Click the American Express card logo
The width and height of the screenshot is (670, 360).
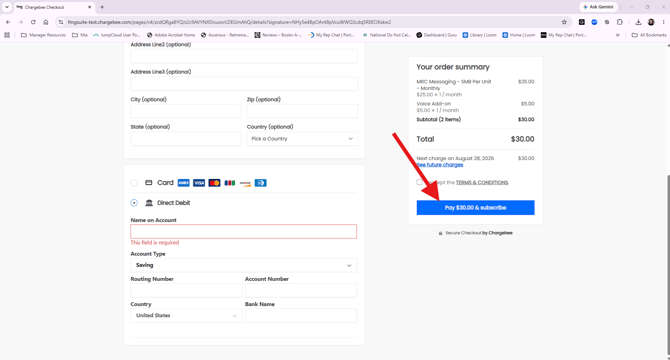[184, 183]
